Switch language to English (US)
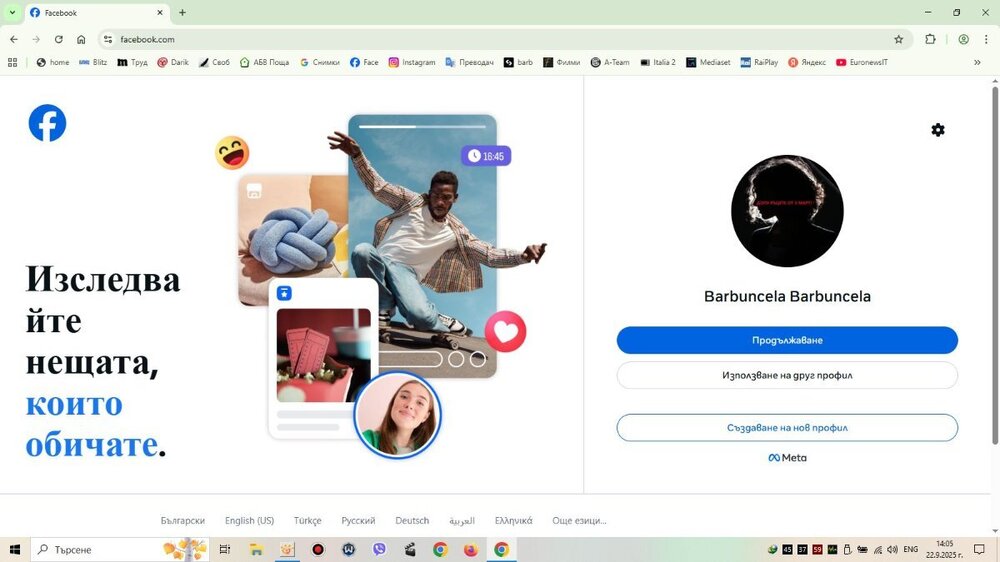The height and width of the screenshot is (562, 1000). click(249, 520)
